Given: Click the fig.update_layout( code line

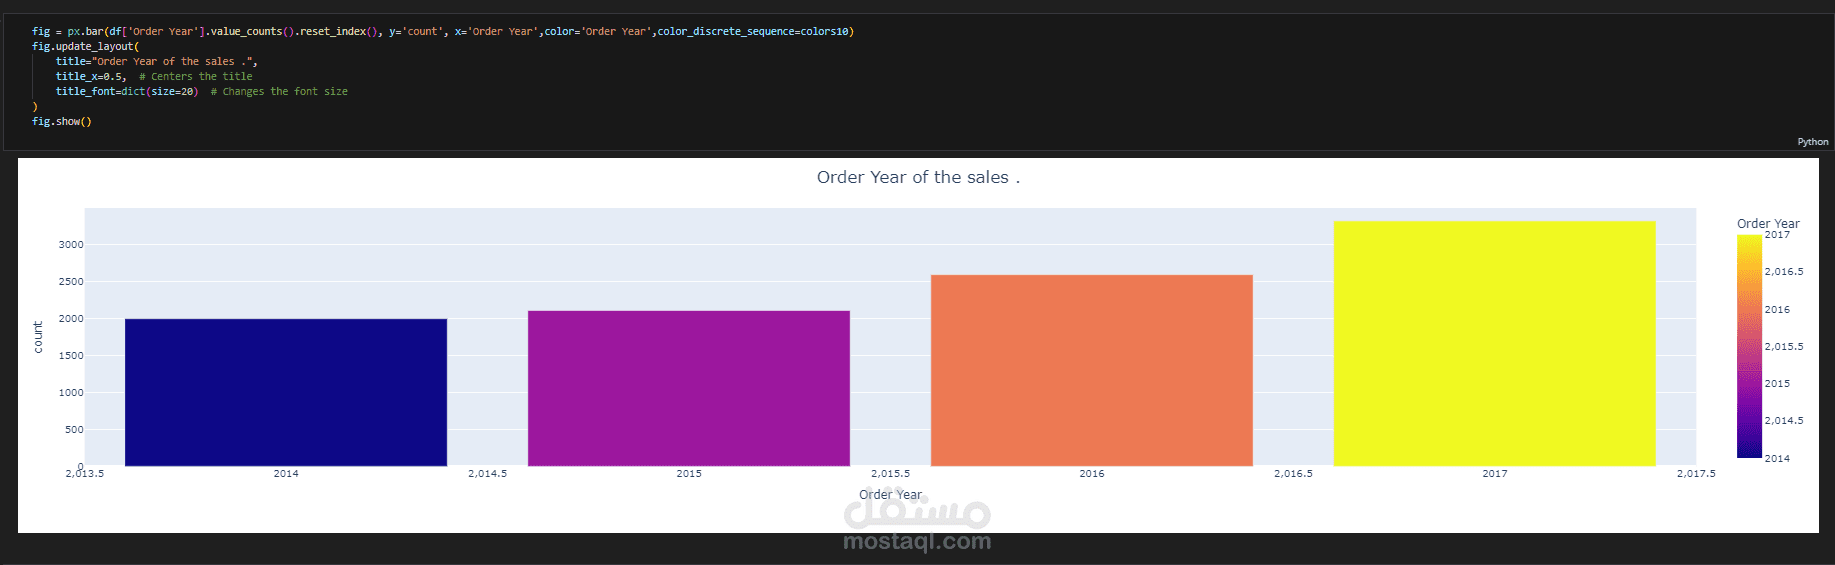Looking at the screenshot, I should coord(86,47).
